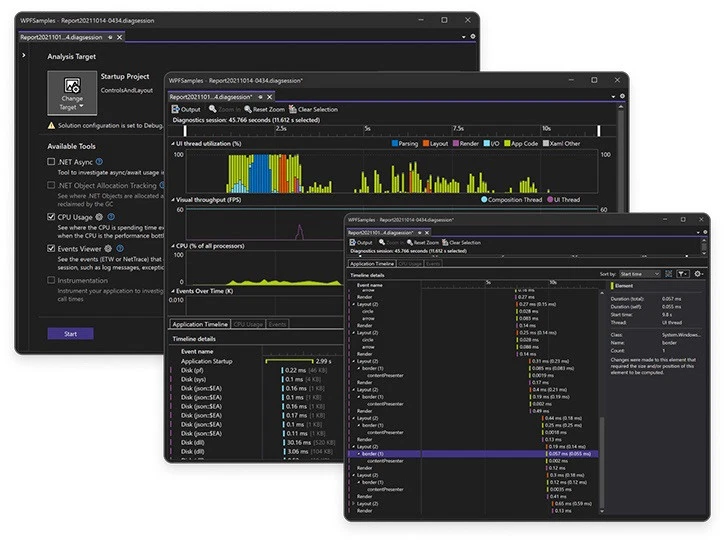The image size is (725, 542).
Task: Select the Disk (pf) event row
Action: tap(256, 370)
